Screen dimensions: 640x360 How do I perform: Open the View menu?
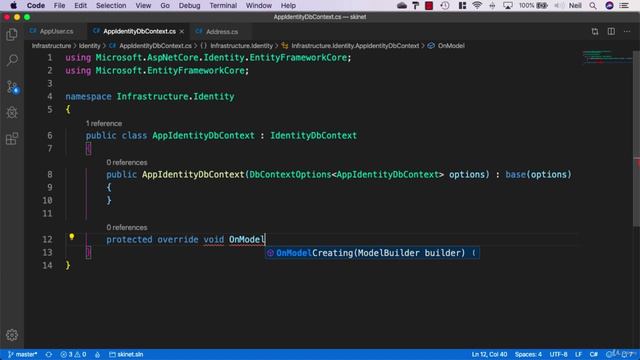click(143, 6)
